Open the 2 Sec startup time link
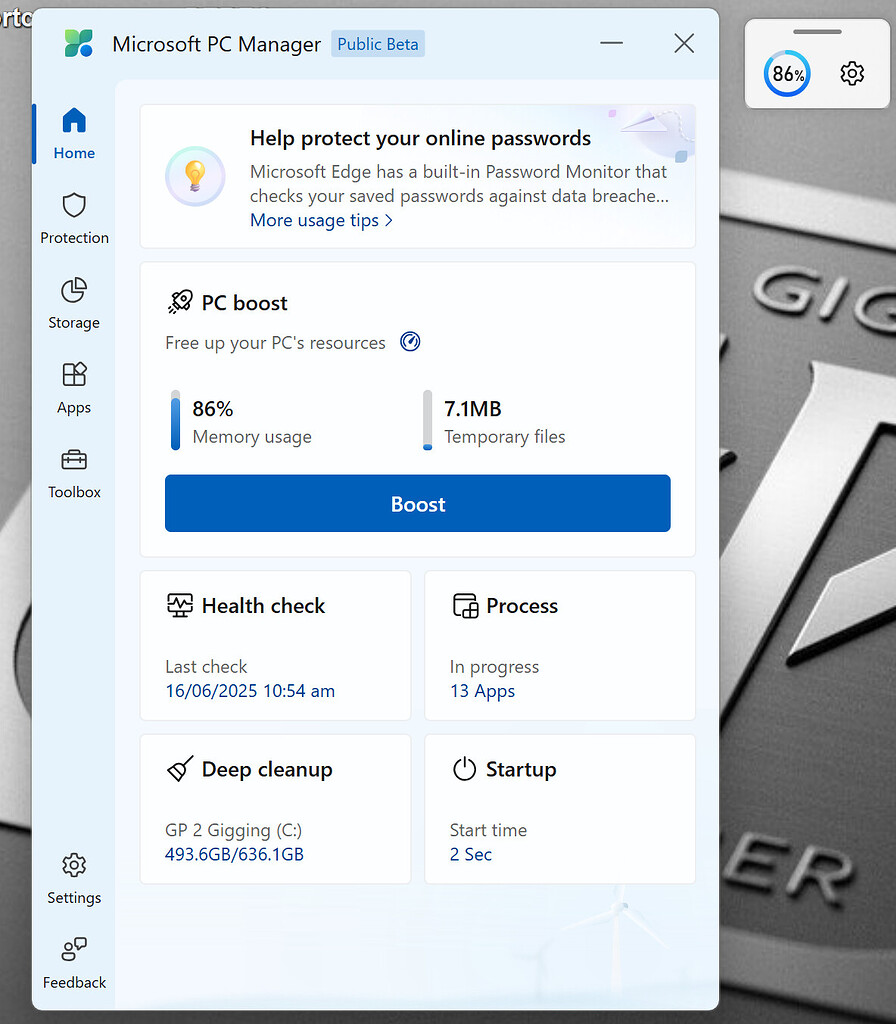 click(x=470, y=854)
